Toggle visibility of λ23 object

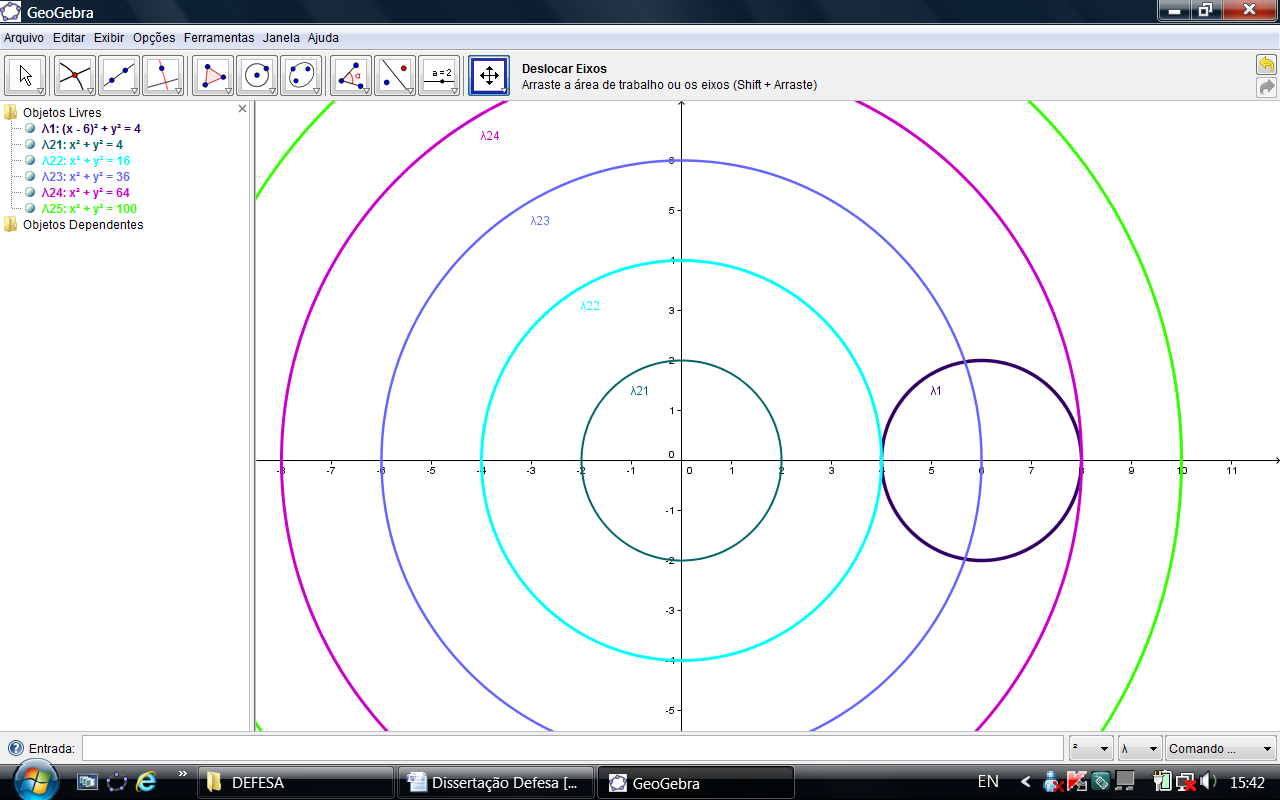click(x=31, y=177)
